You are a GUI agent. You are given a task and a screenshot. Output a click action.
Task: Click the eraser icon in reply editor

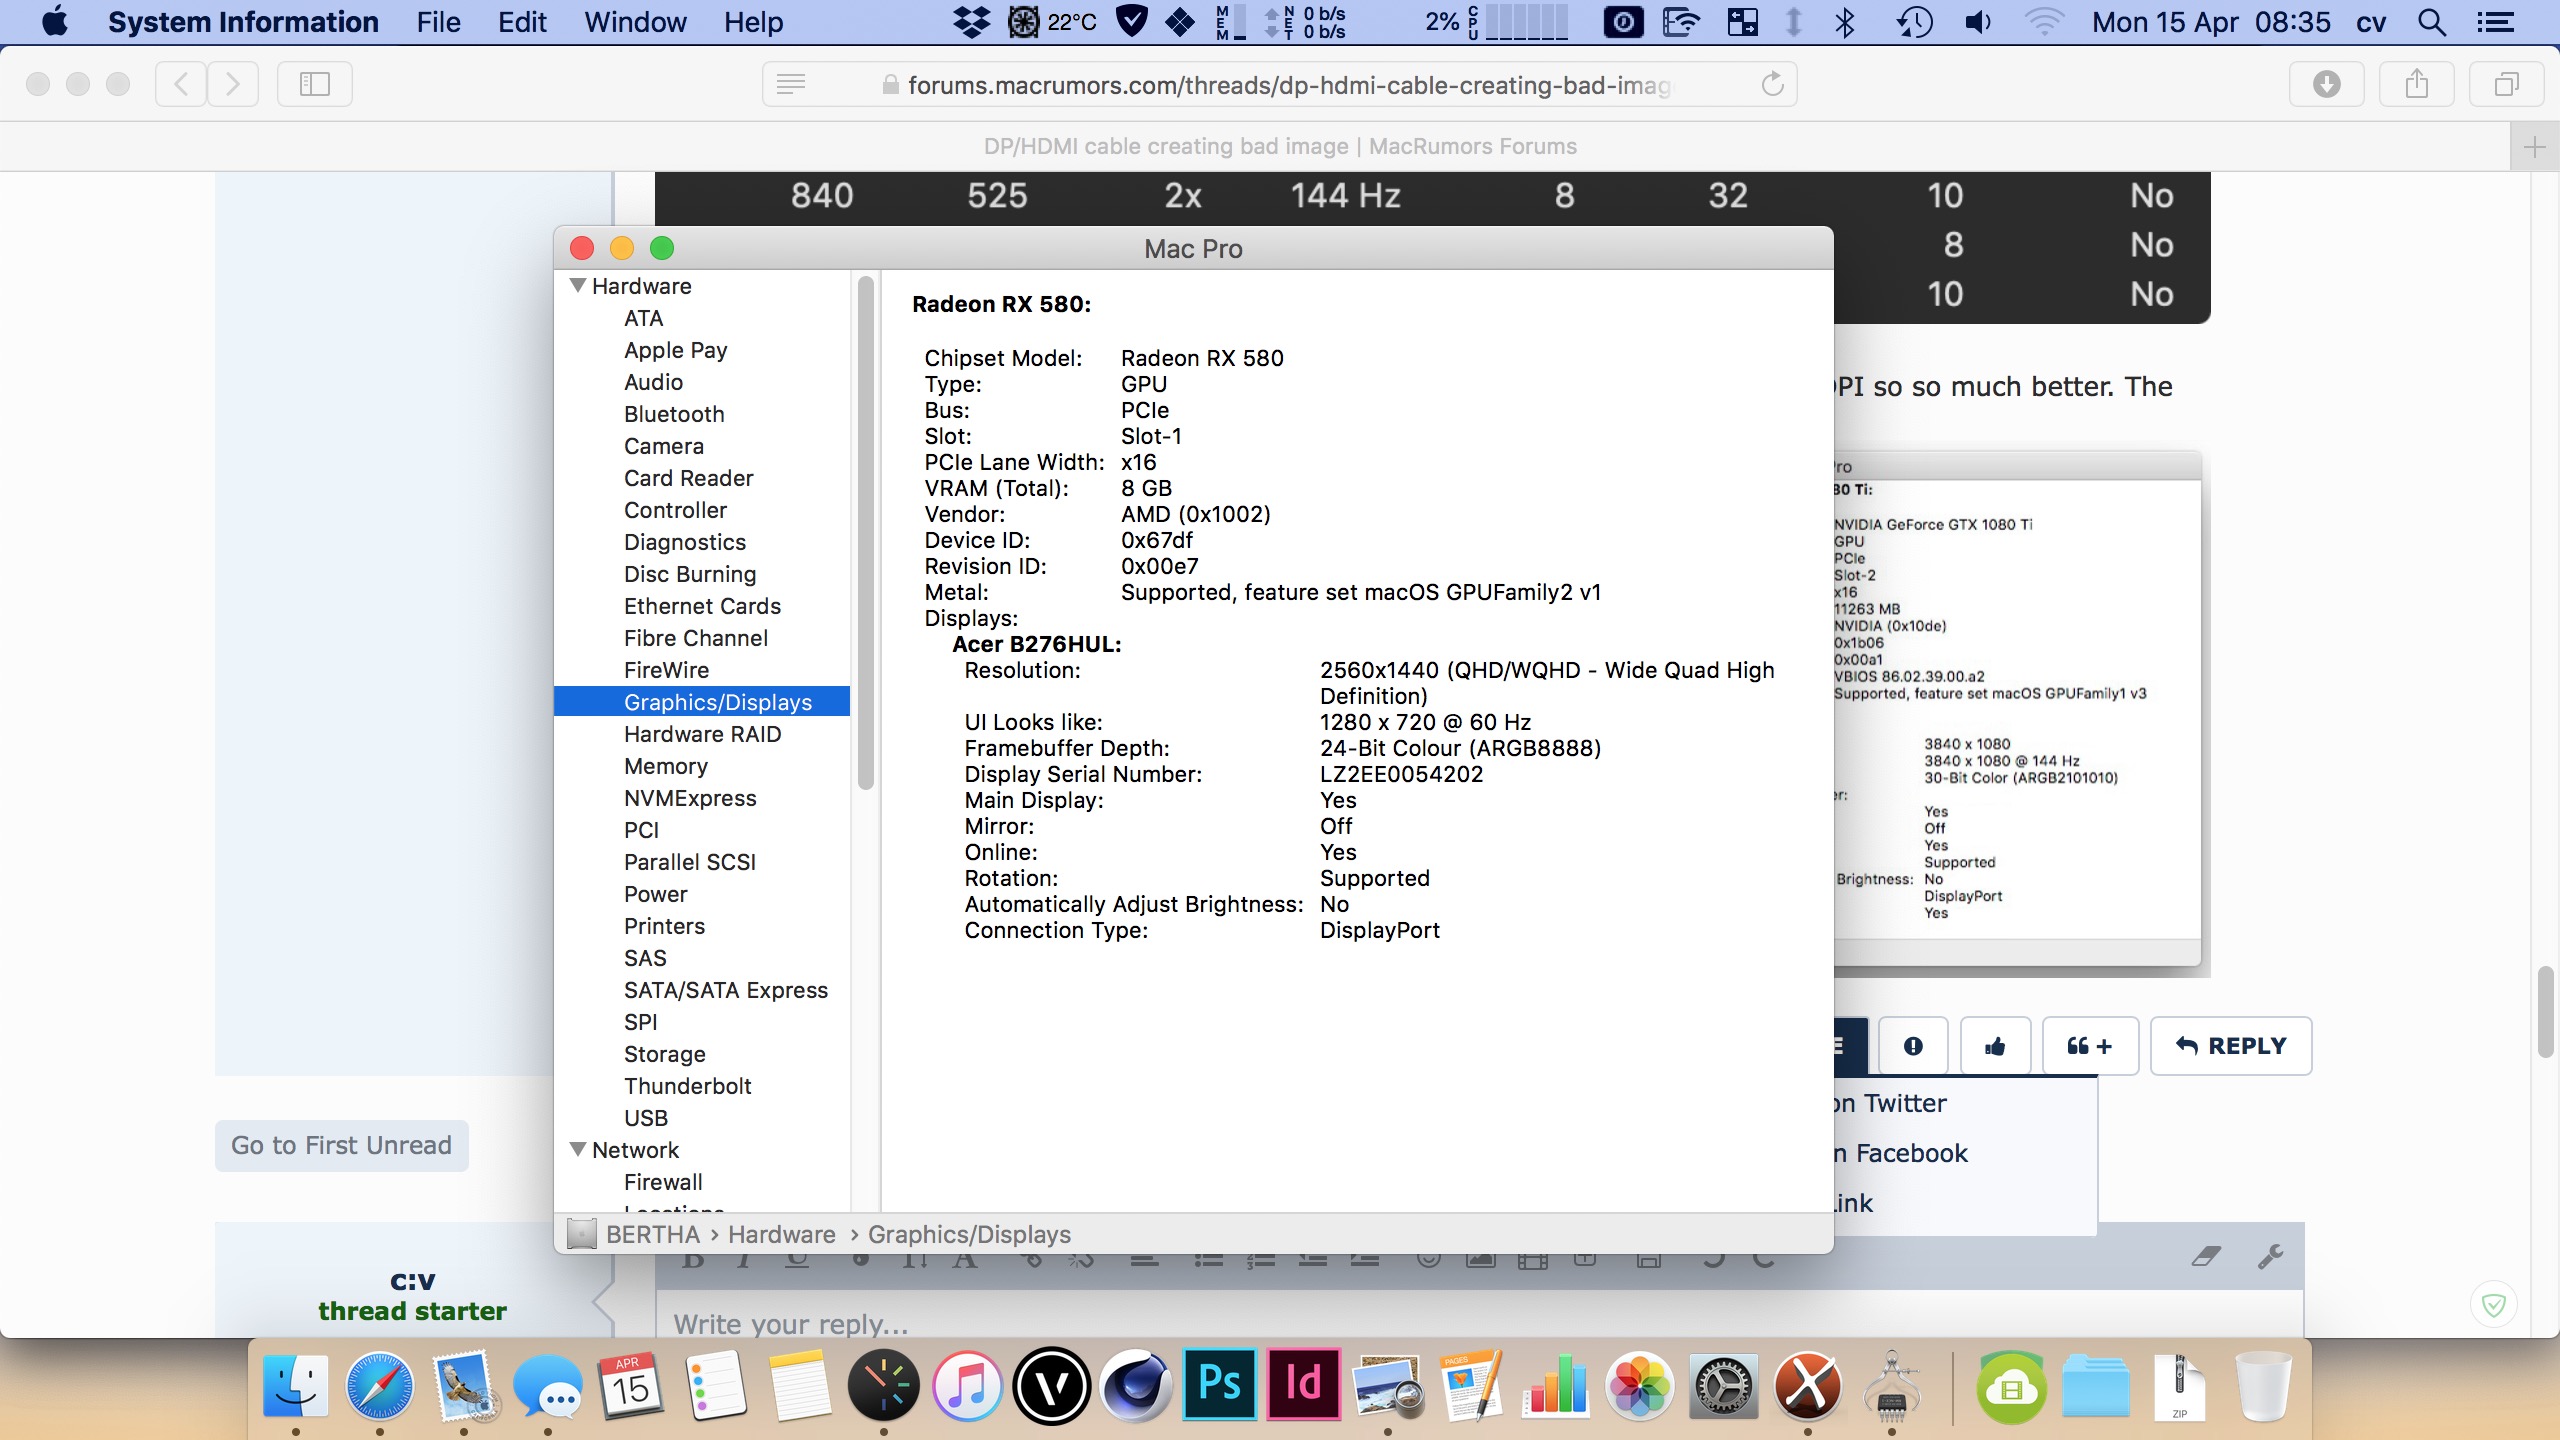click(2206, 1256)
